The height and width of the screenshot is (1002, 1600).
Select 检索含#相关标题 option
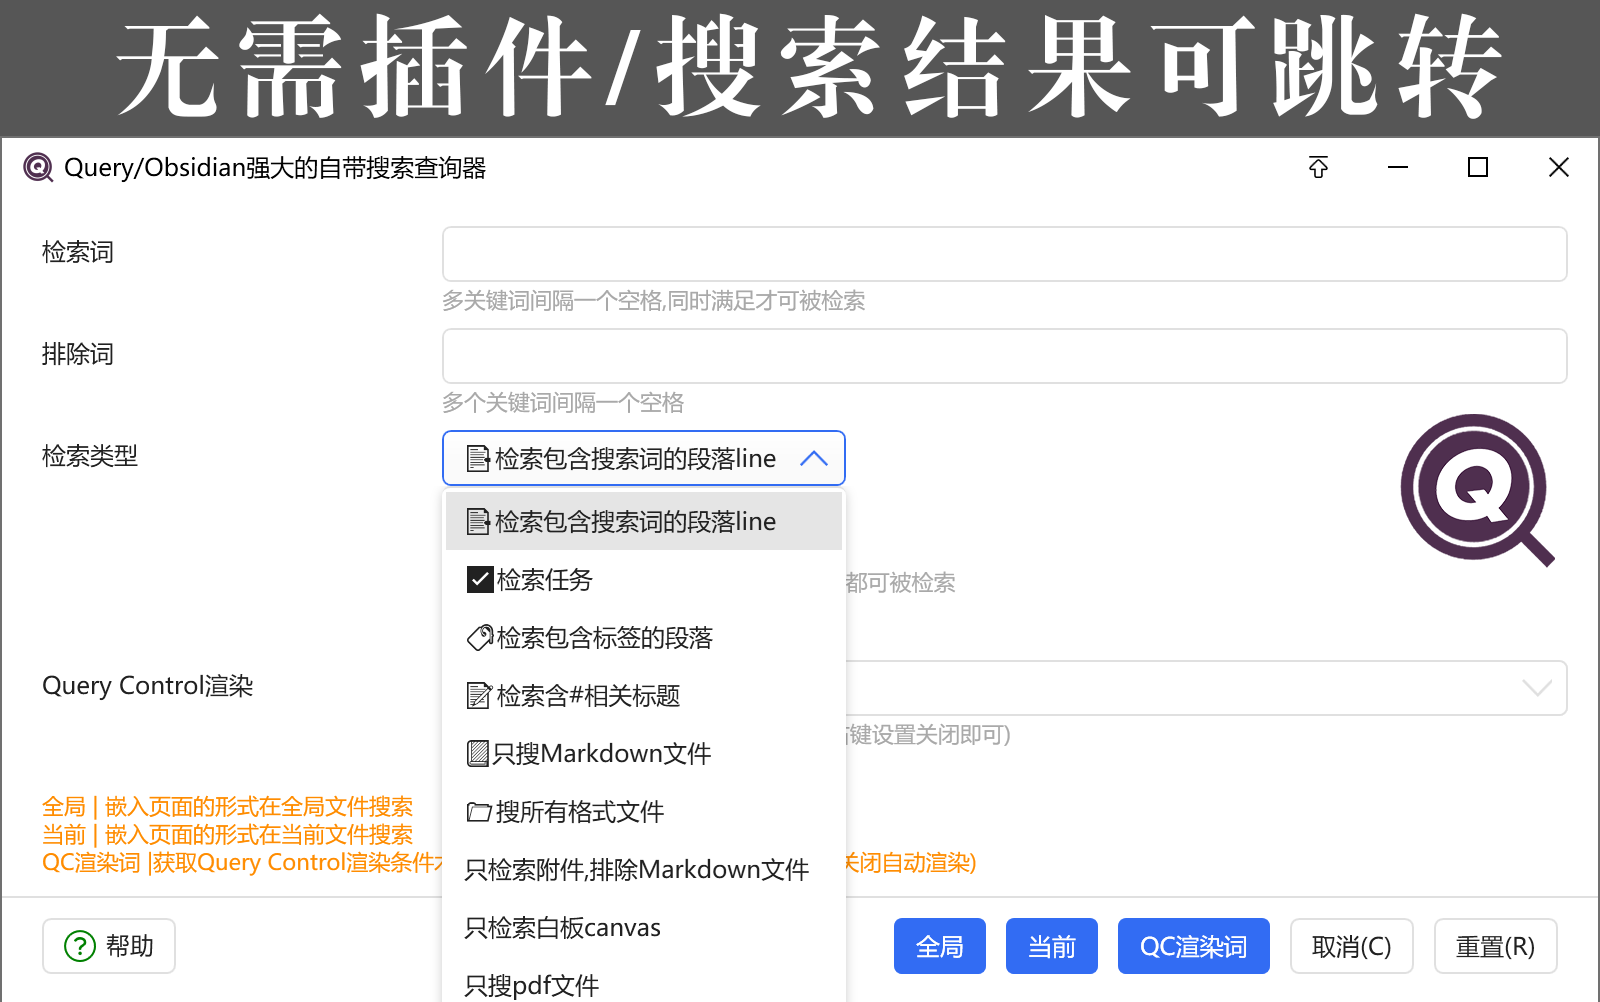point(644,695)
